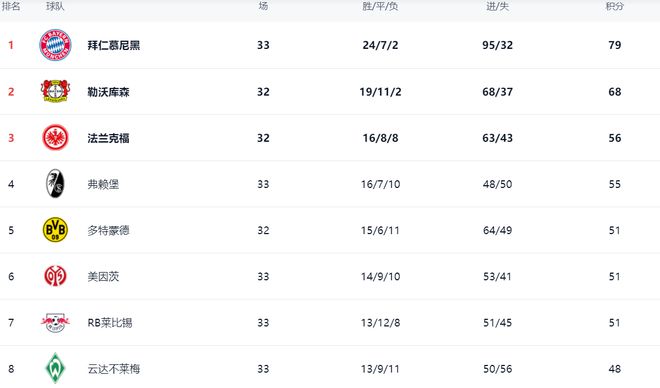Image resolution: width=660 pixels, height=388 pixels.
Task: Open team name RB莱比锡
Action: (x=110, y=323)
